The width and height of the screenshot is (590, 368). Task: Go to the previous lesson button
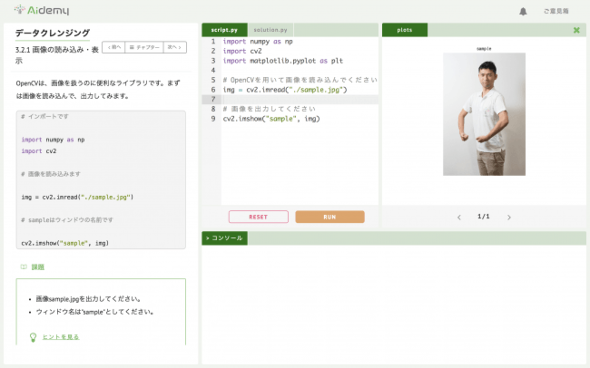[x=114, y=47]
